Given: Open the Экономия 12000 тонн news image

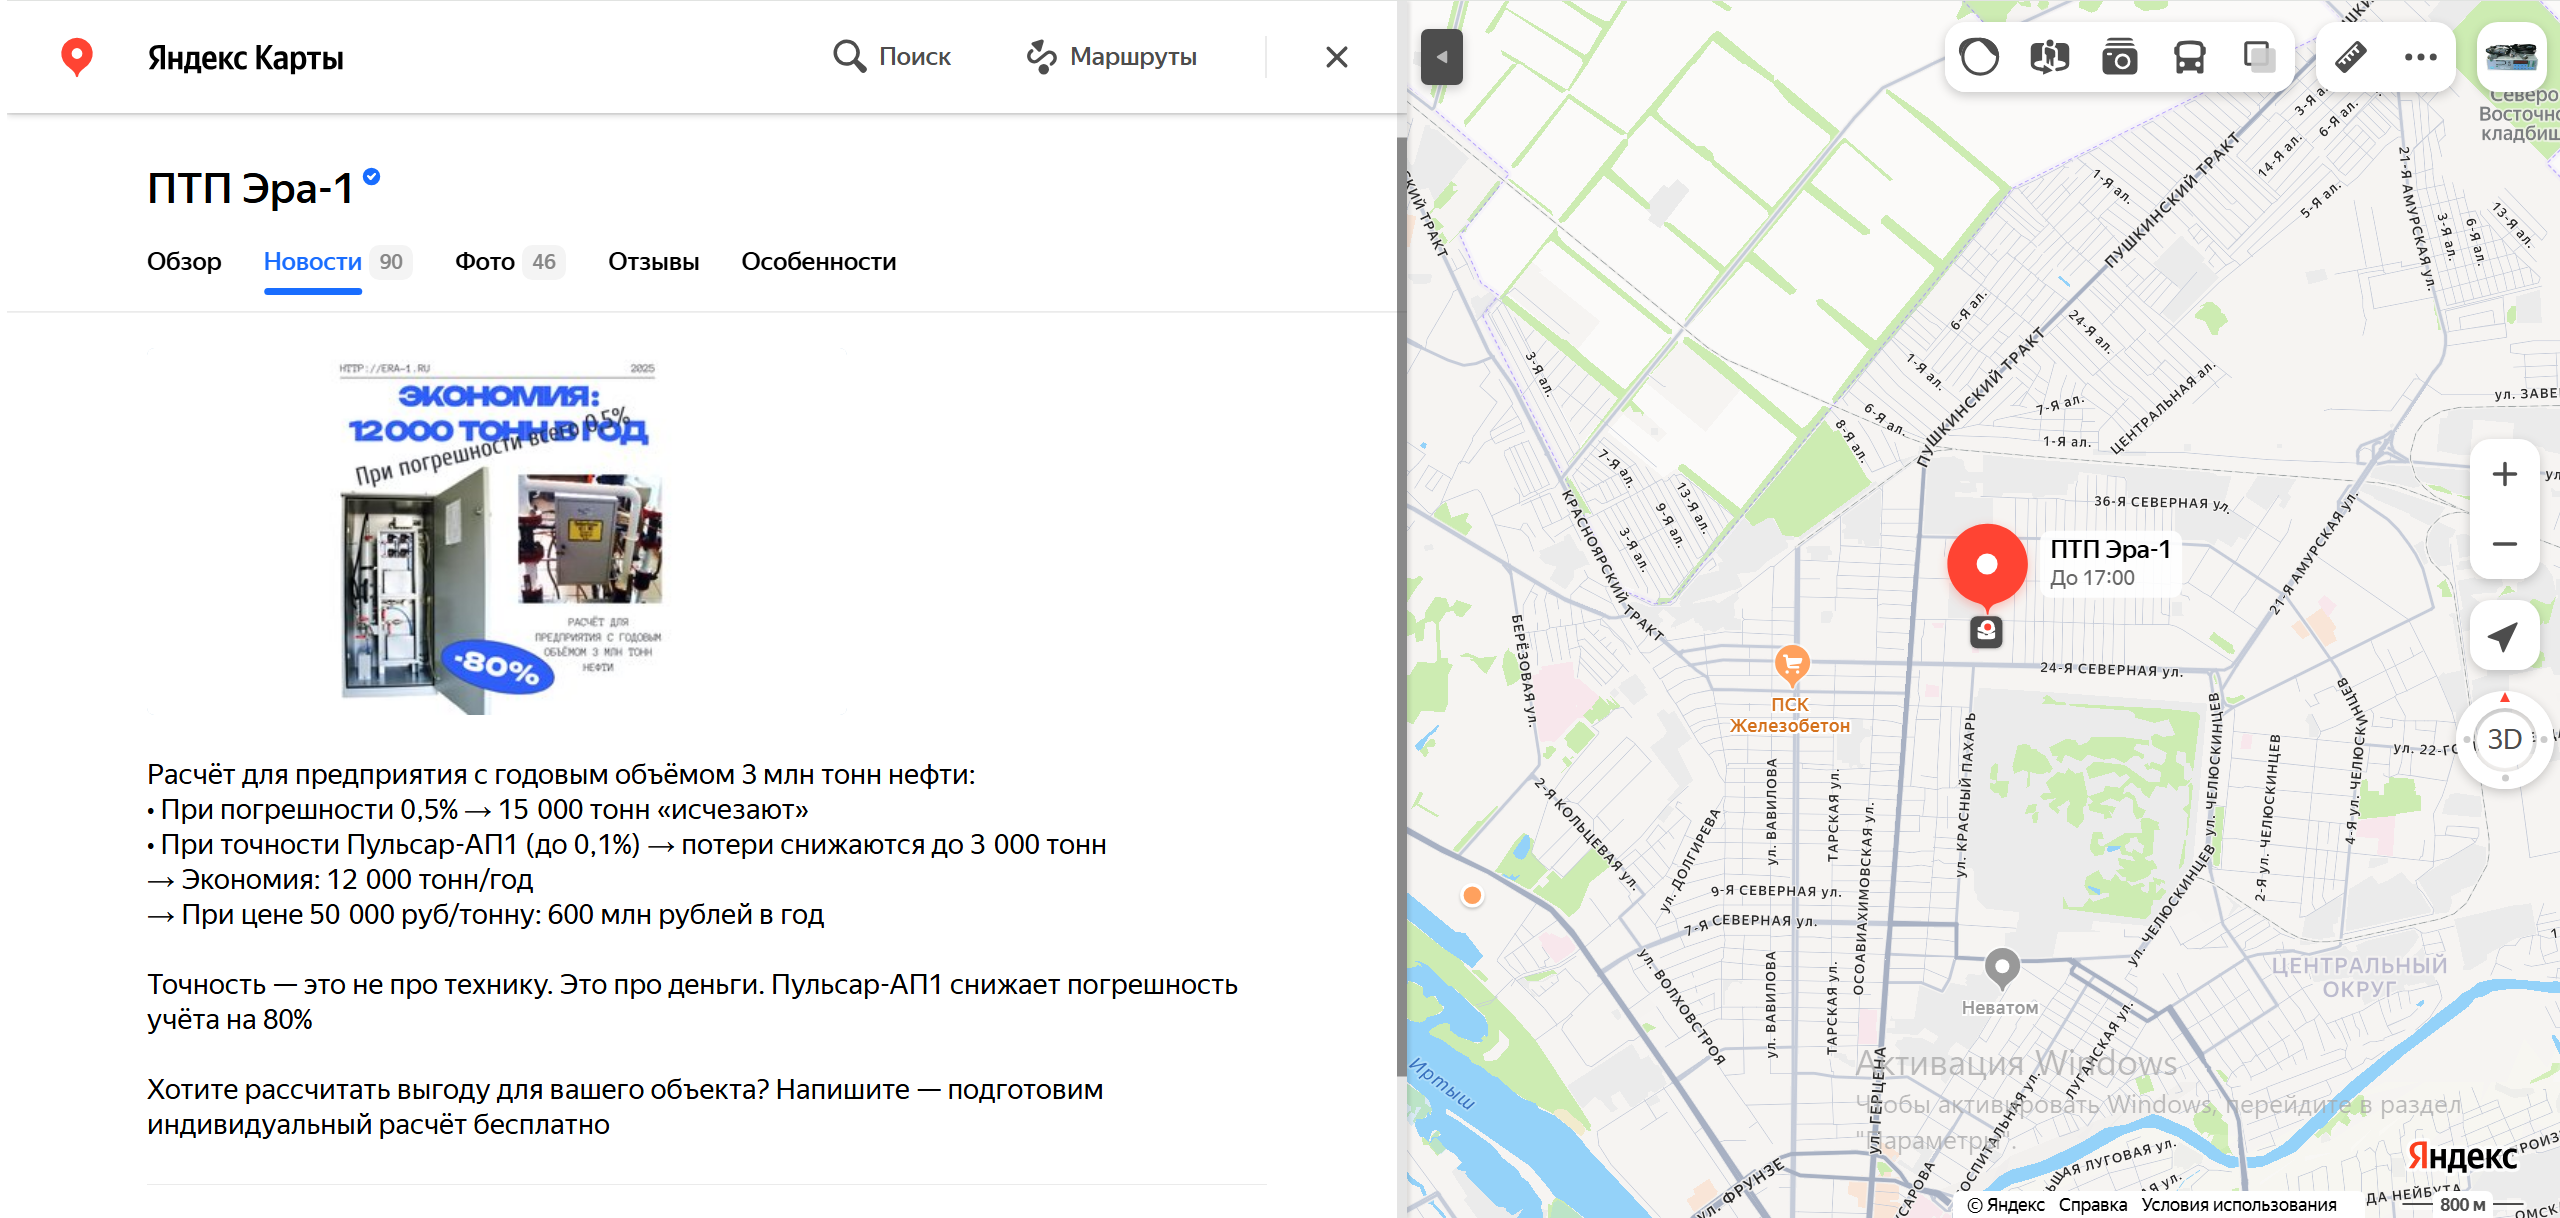Looking at the screenshot, I should pyautogui.click(x=498, y=532).
